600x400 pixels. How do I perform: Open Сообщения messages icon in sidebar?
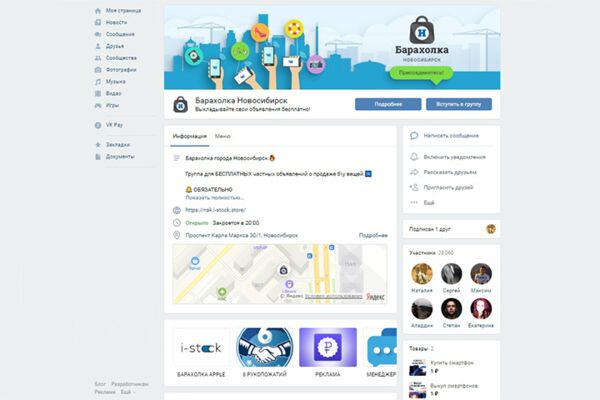click(98, 34)
